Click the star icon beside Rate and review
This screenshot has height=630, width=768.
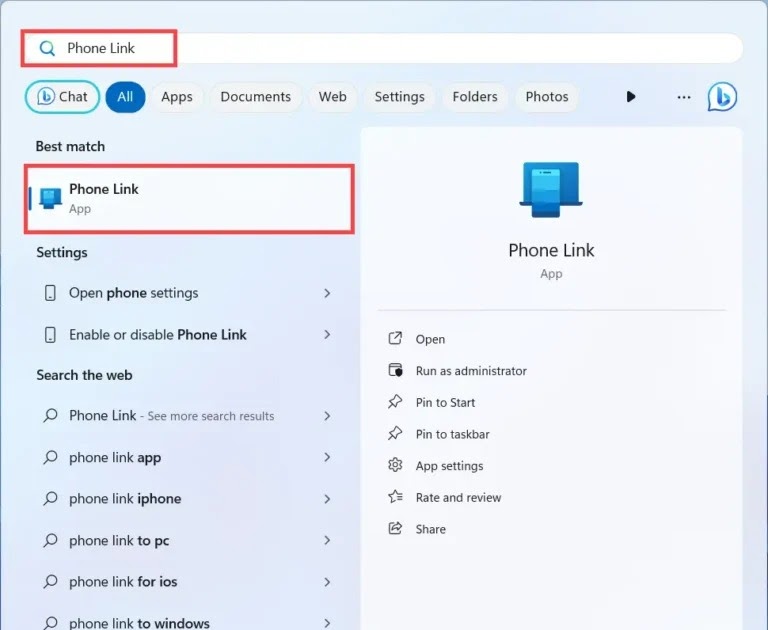[395, 497]
